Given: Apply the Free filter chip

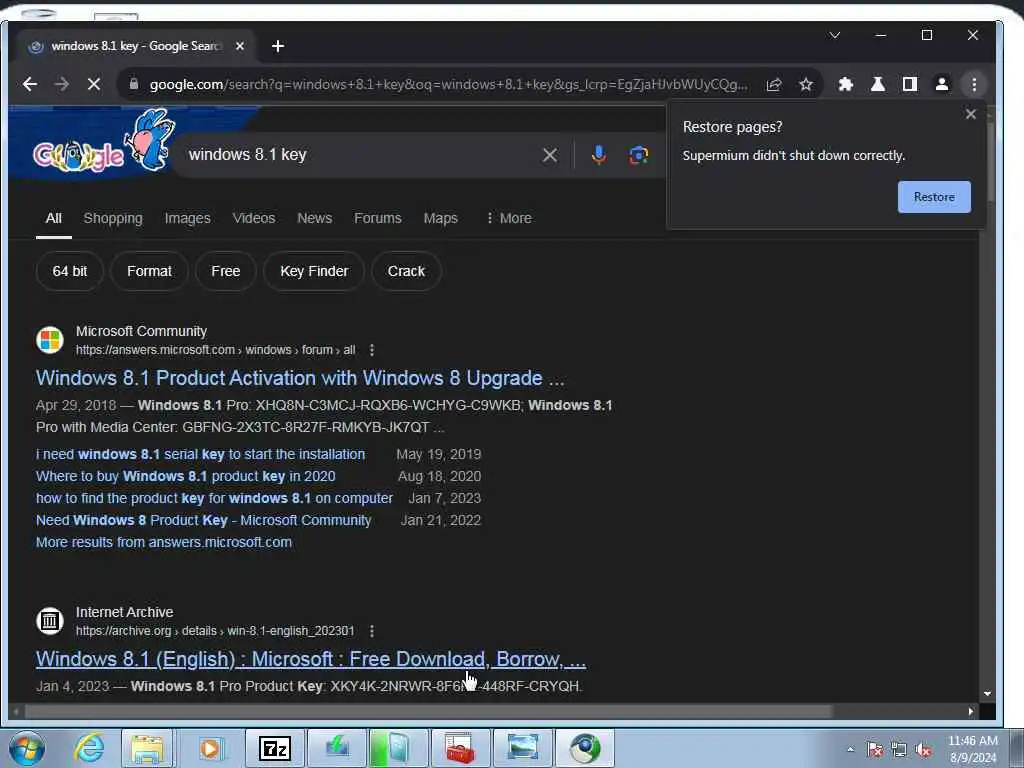Looking at the screenshot, I should click(226, 271).
